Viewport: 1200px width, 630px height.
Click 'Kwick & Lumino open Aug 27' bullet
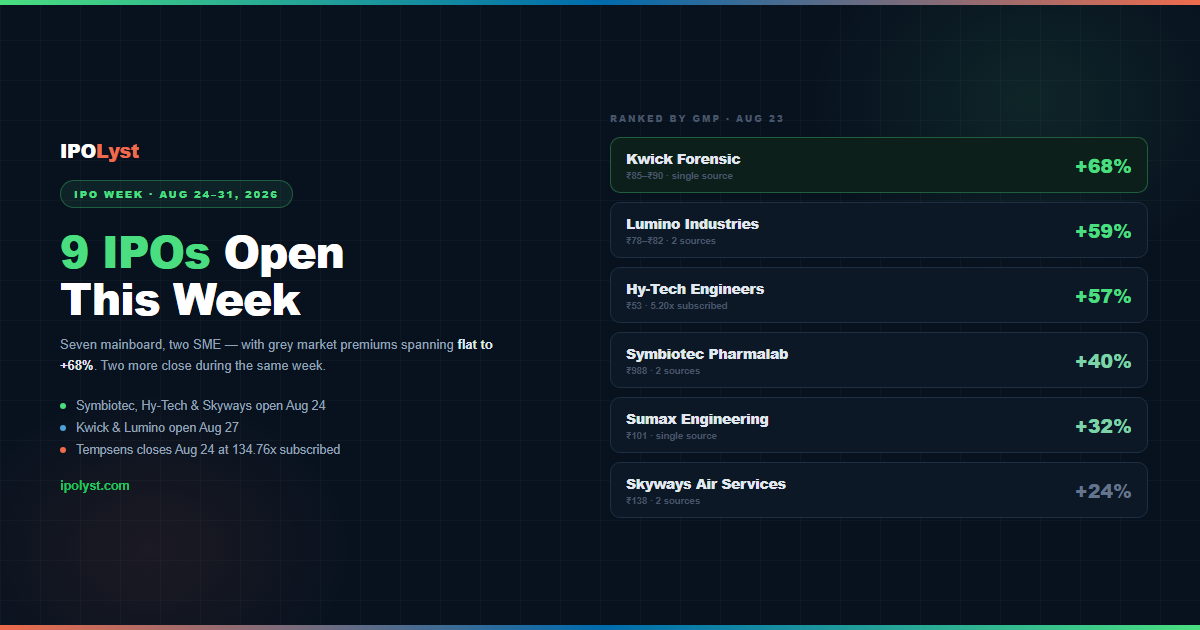(x=157, y=428)
